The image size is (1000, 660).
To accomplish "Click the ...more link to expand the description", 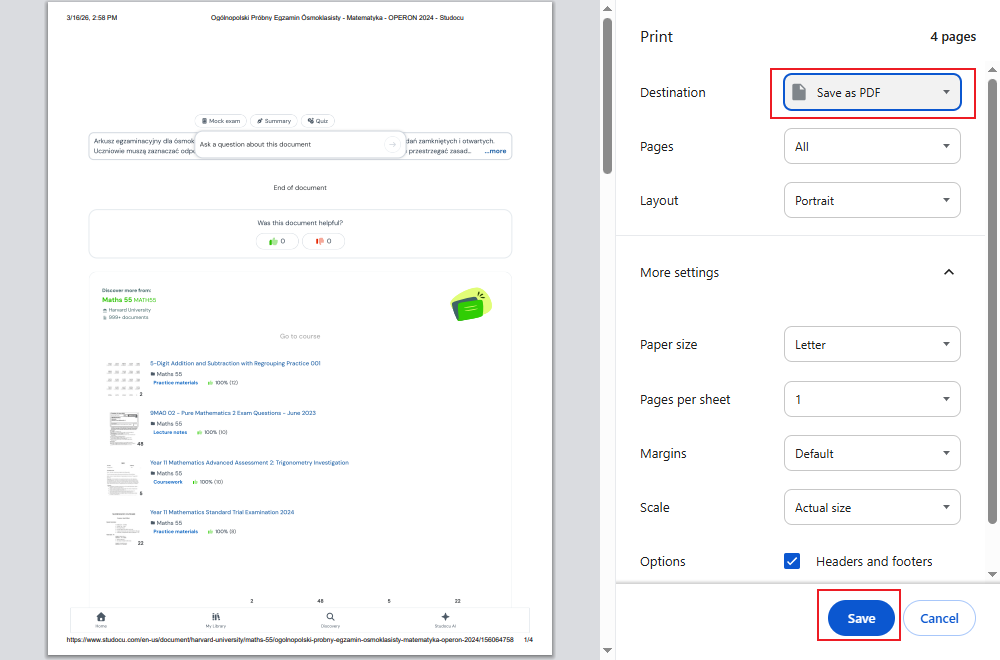I will point(495,150).
